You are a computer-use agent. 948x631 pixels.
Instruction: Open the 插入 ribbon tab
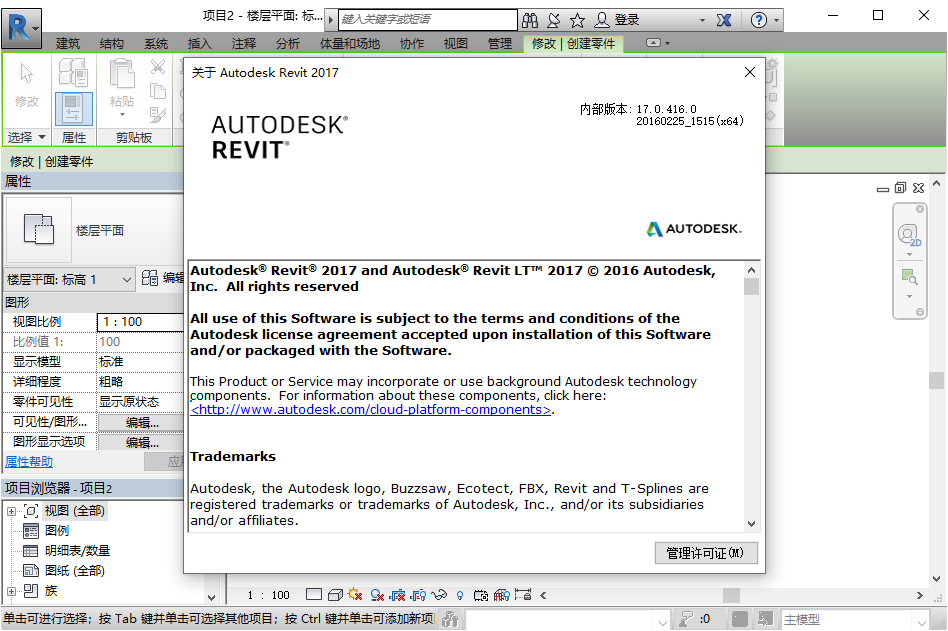(200, 44)
